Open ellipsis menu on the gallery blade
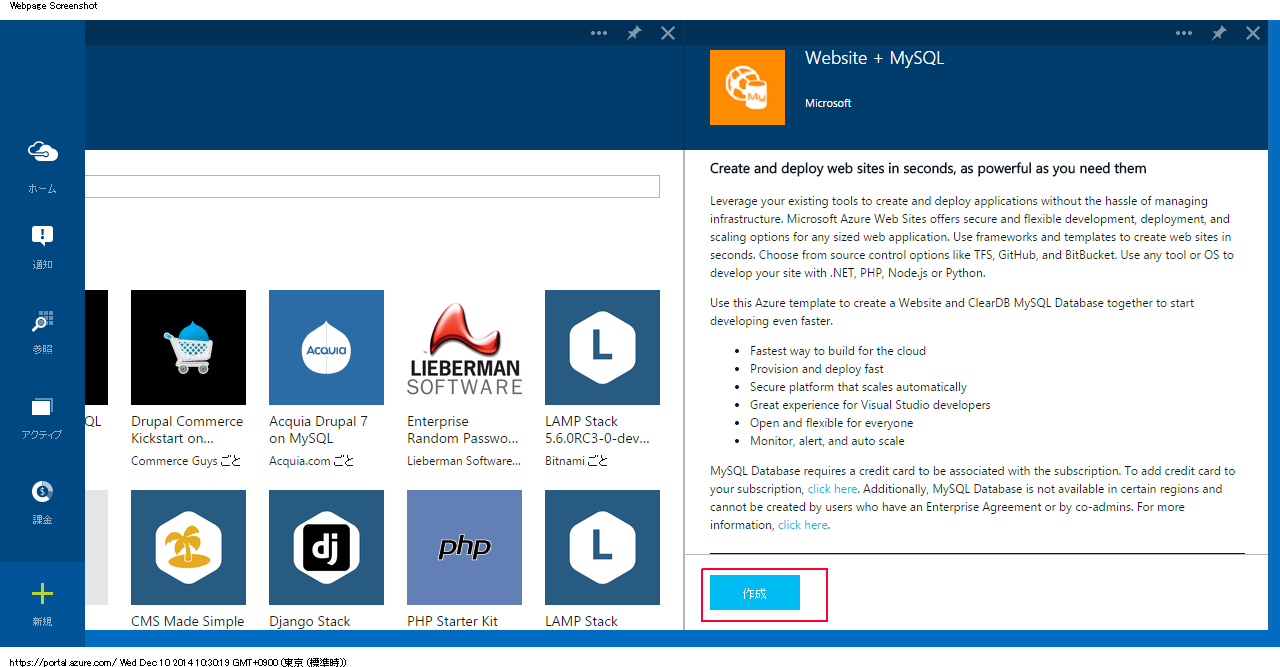The height and width of the screenshot is (667, 1280). coord(599,33)
